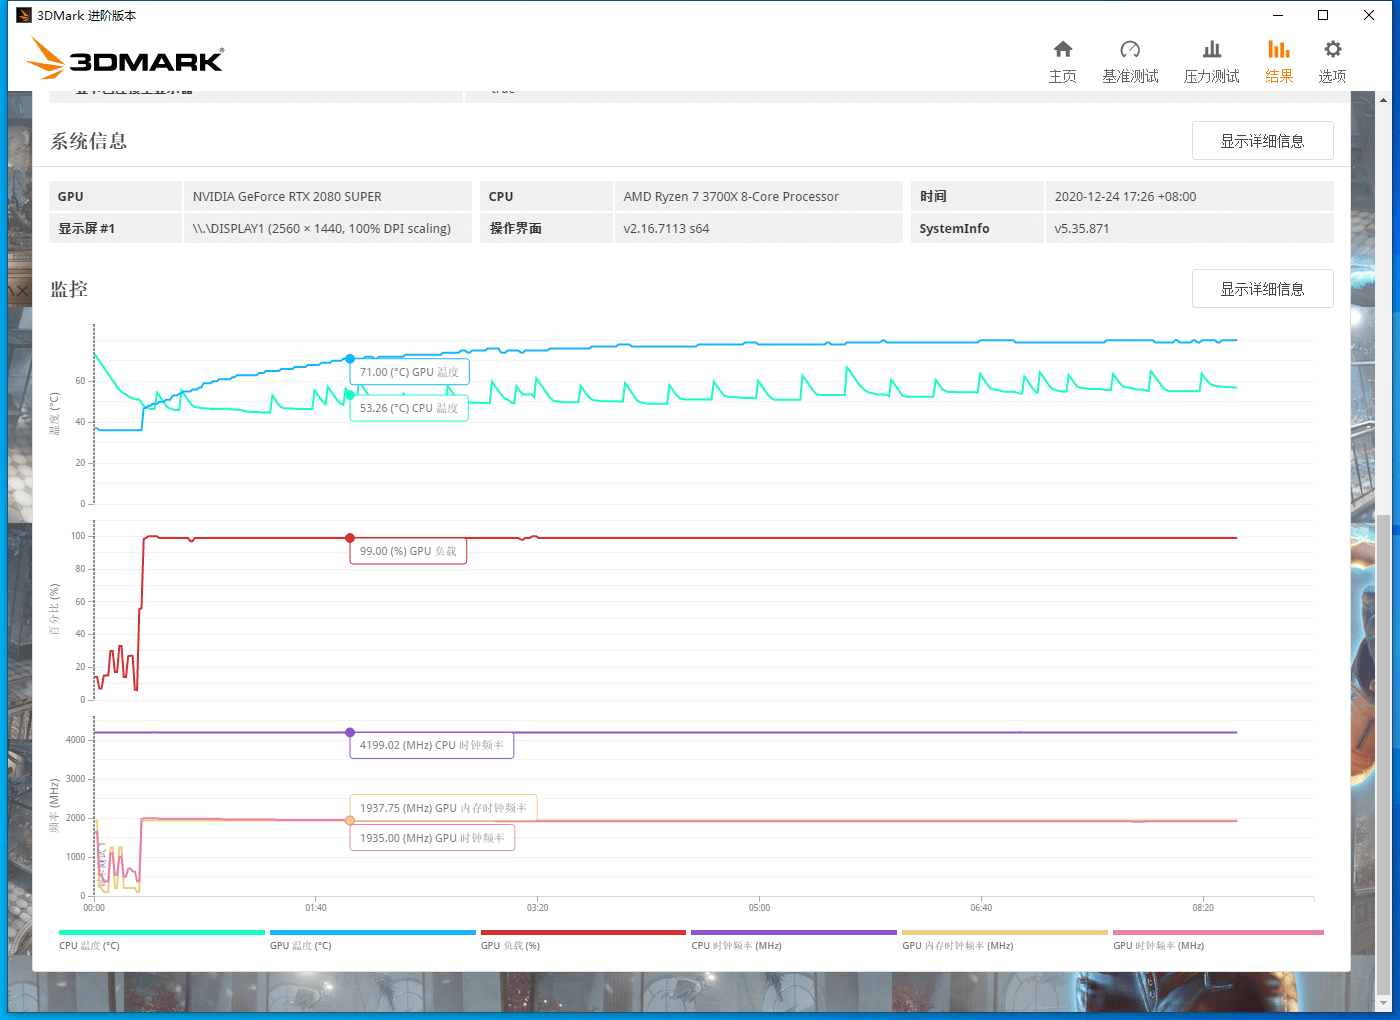Click the green GPU 温度 color bar
The height and width of the screenshot is (1020, 1400).
click(372, 931)
